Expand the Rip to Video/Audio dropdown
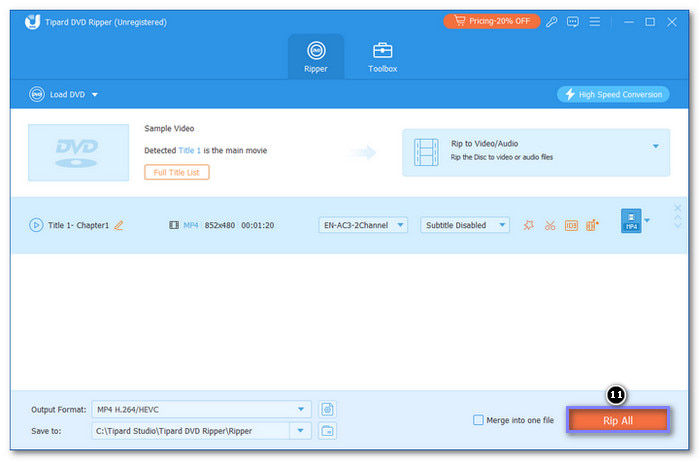700x461 pixels. tap(655, 146)
